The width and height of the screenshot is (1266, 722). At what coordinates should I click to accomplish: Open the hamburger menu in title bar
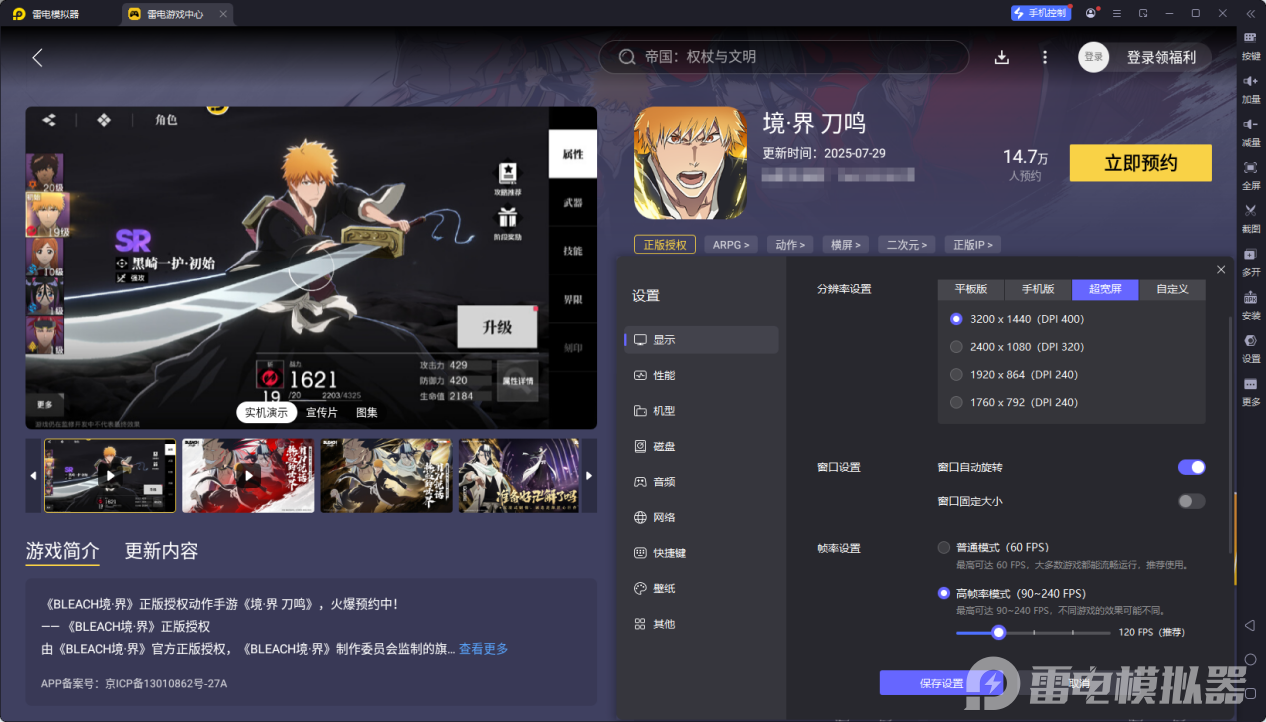[x=1117, y=13]
